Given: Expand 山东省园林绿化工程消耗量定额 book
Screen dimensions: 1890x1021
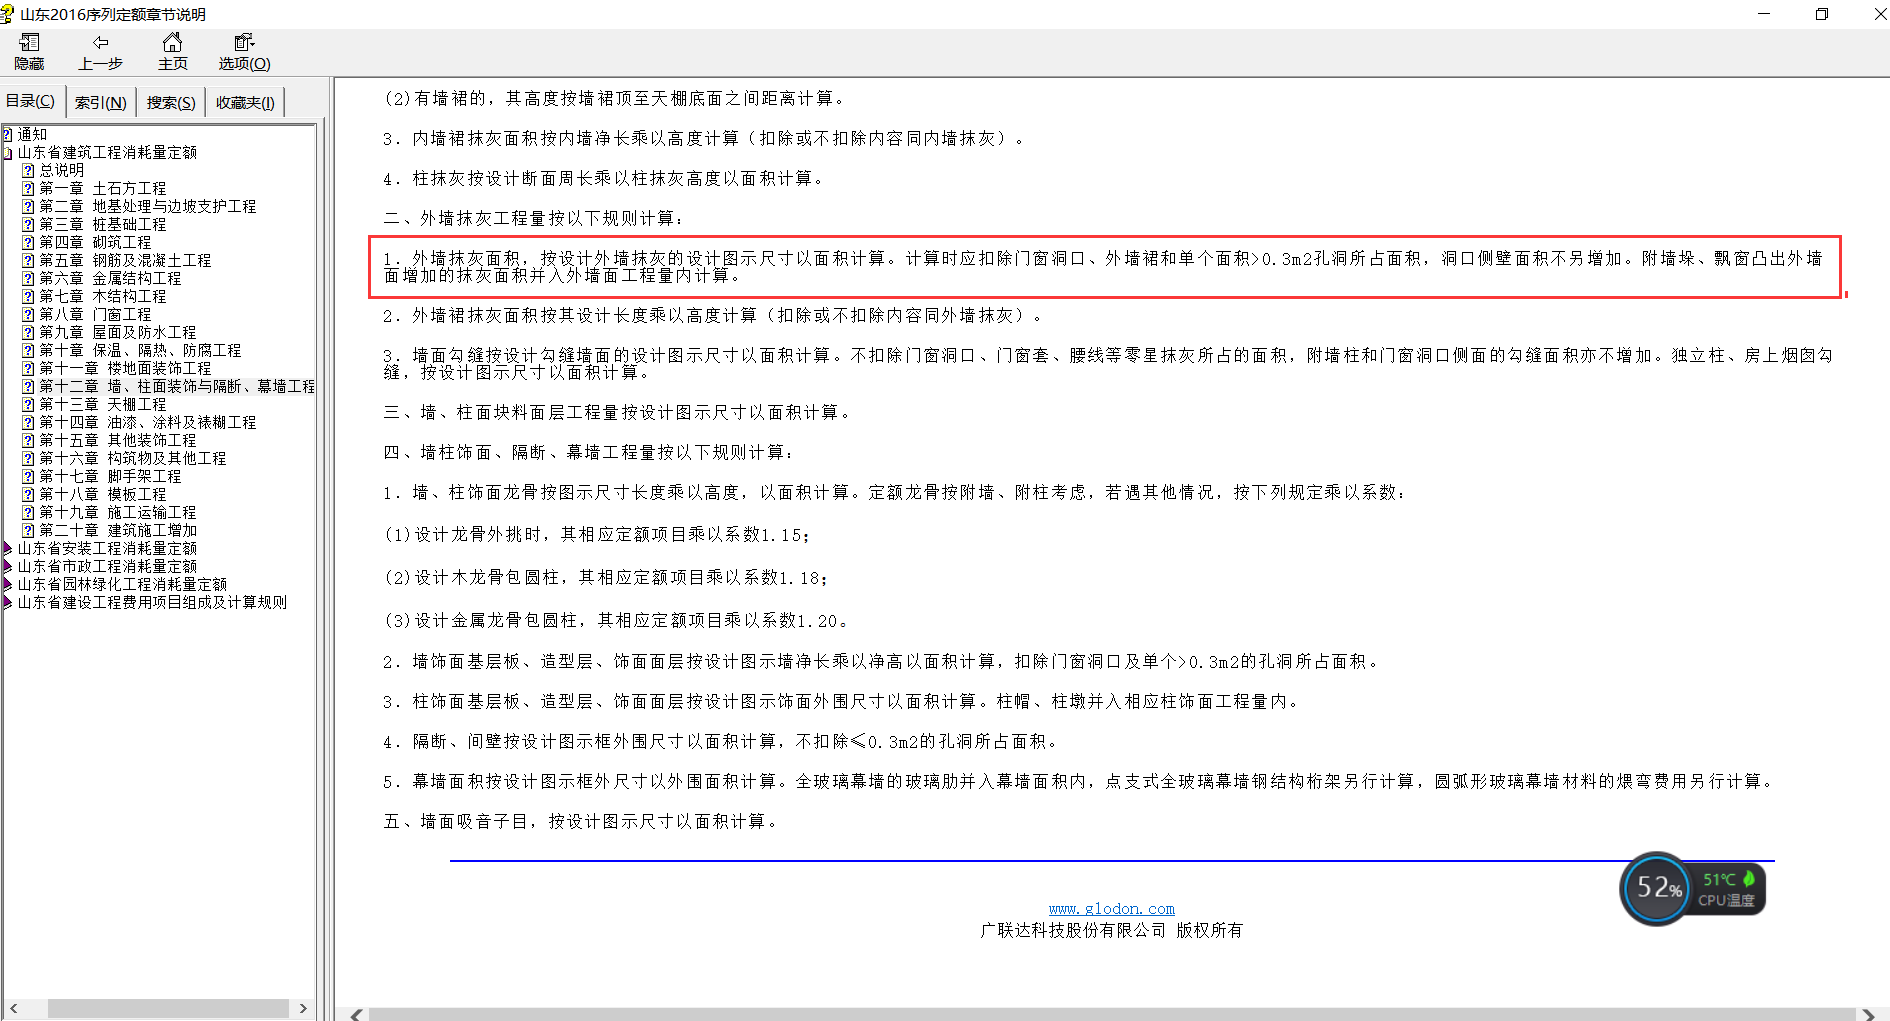Looking at the screenshot, I should (x=7, y=584).
